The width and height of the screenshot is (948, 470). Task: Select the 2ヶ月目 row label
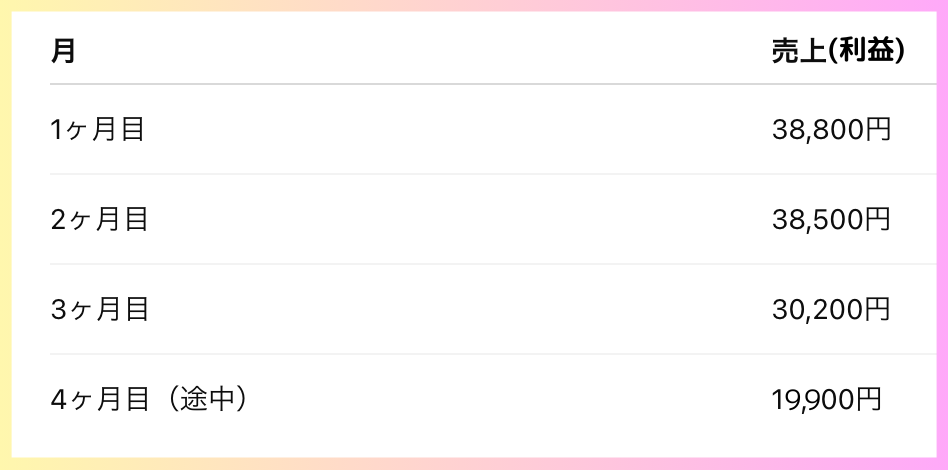pos(99,220)
